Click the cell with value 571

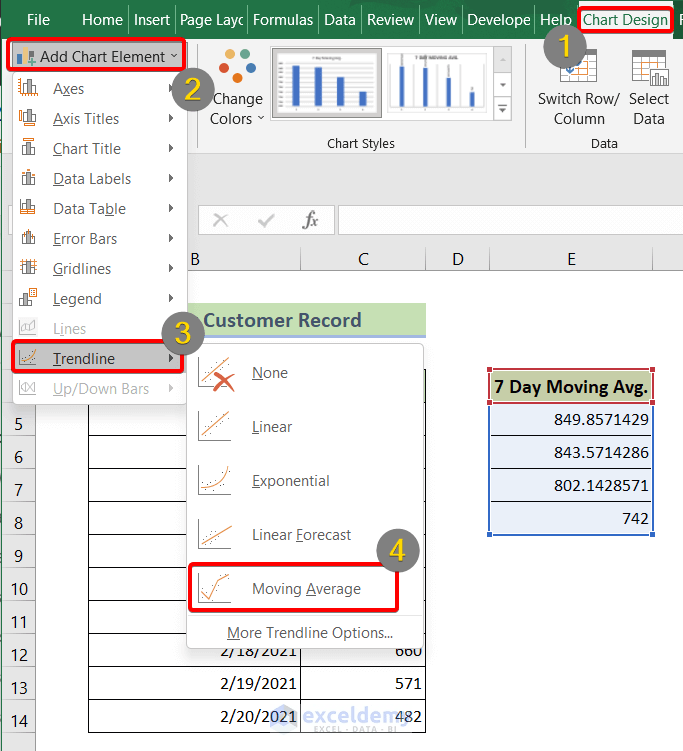point(363,683)
